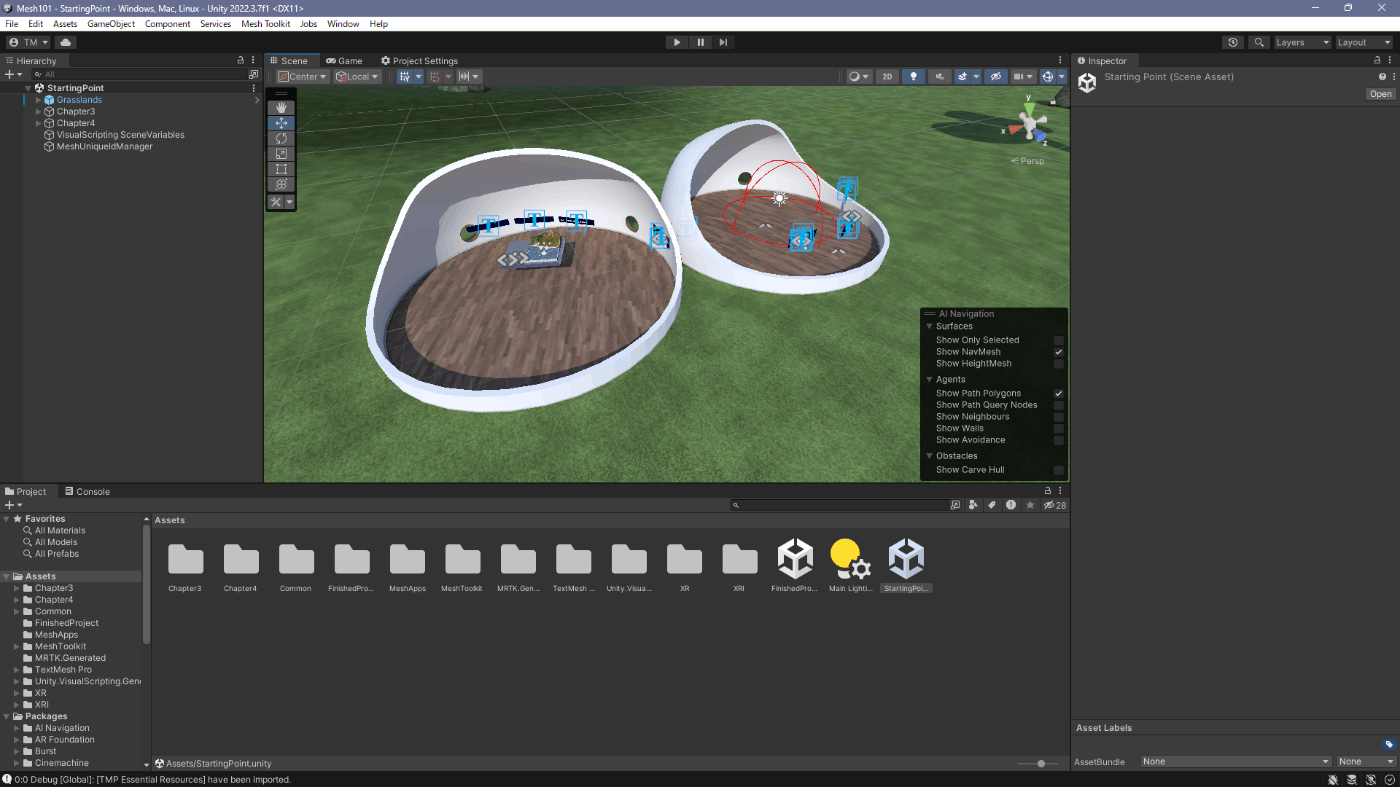This screenshot has width=1400, height=787.
Task: Toggle scene audio button
Action: tap(939, 76)
